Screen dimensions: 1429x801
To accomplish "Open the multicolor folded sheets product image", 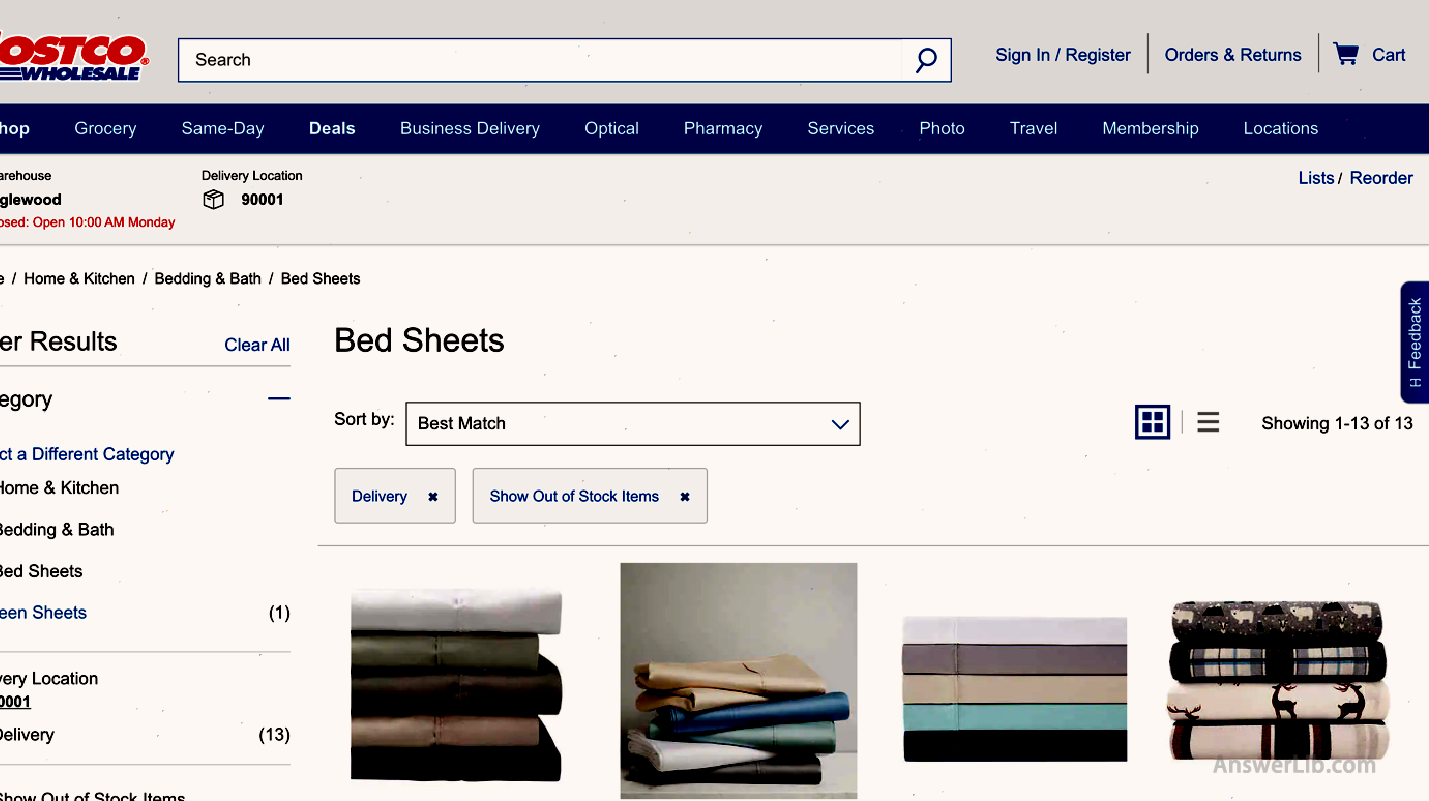I will click(x=739, y=681).
